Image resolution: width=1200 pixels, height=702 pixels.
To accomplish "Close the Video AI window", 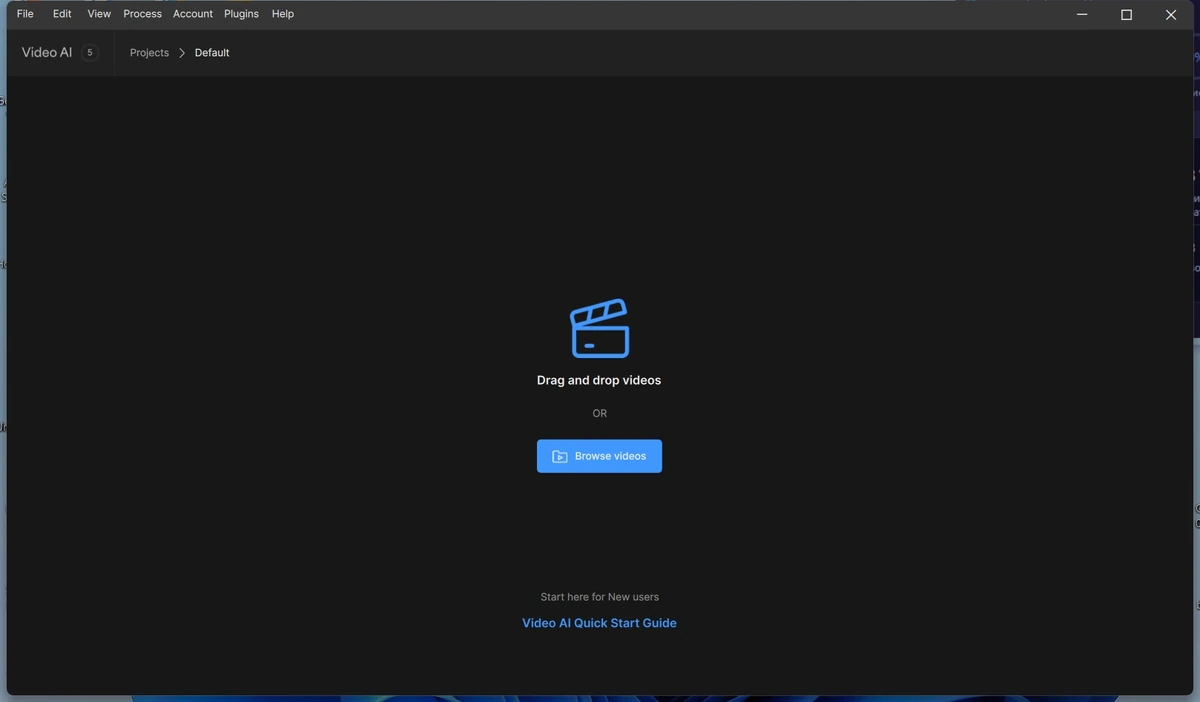I will (1171, 15).
